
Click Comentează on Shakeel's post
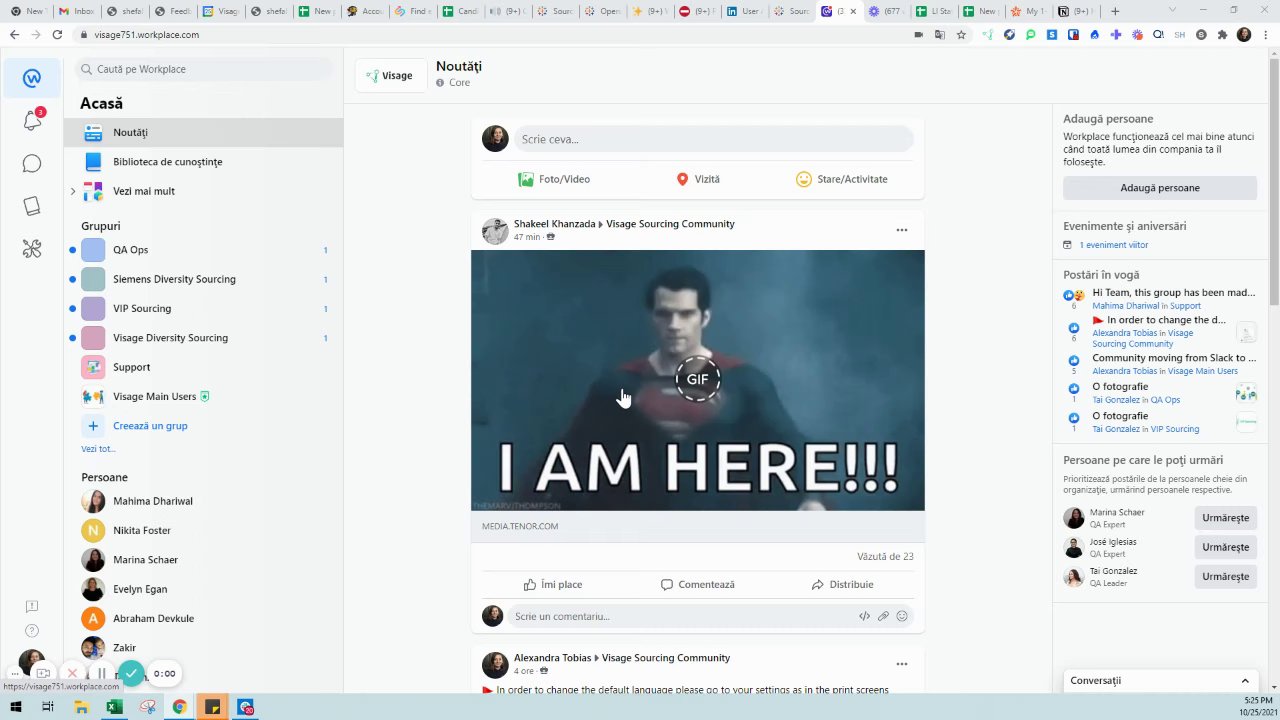click(x=698, y=584)
